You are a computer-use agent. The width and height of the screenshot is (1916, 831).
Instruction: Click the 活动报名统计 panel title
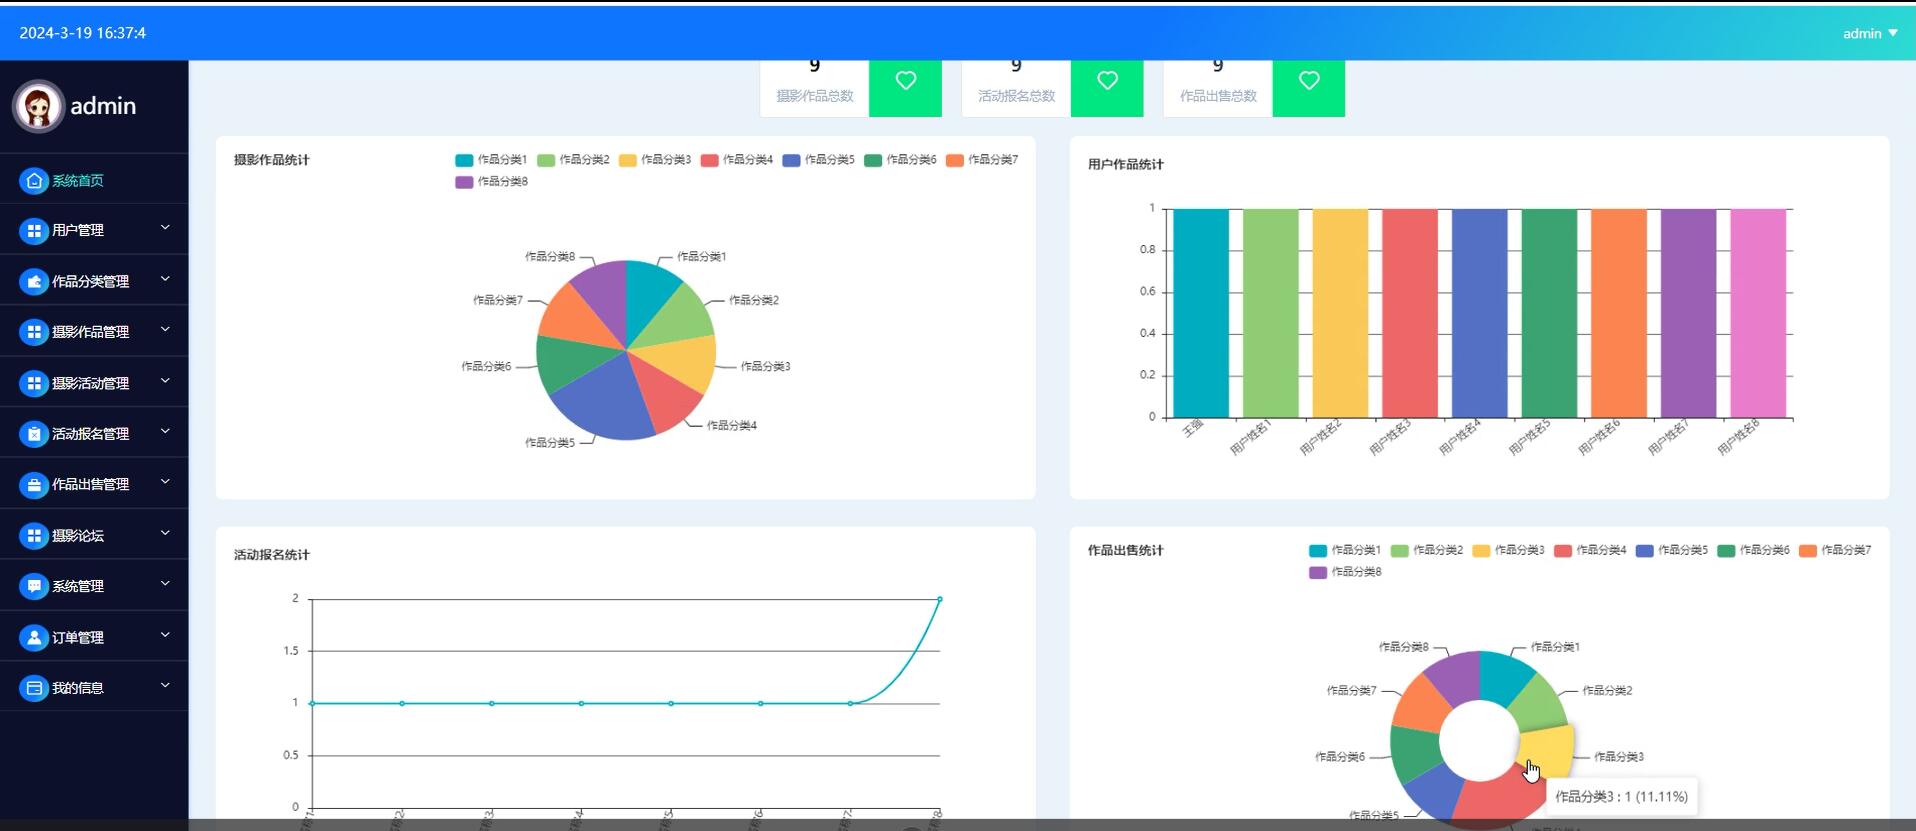point(272,555)
